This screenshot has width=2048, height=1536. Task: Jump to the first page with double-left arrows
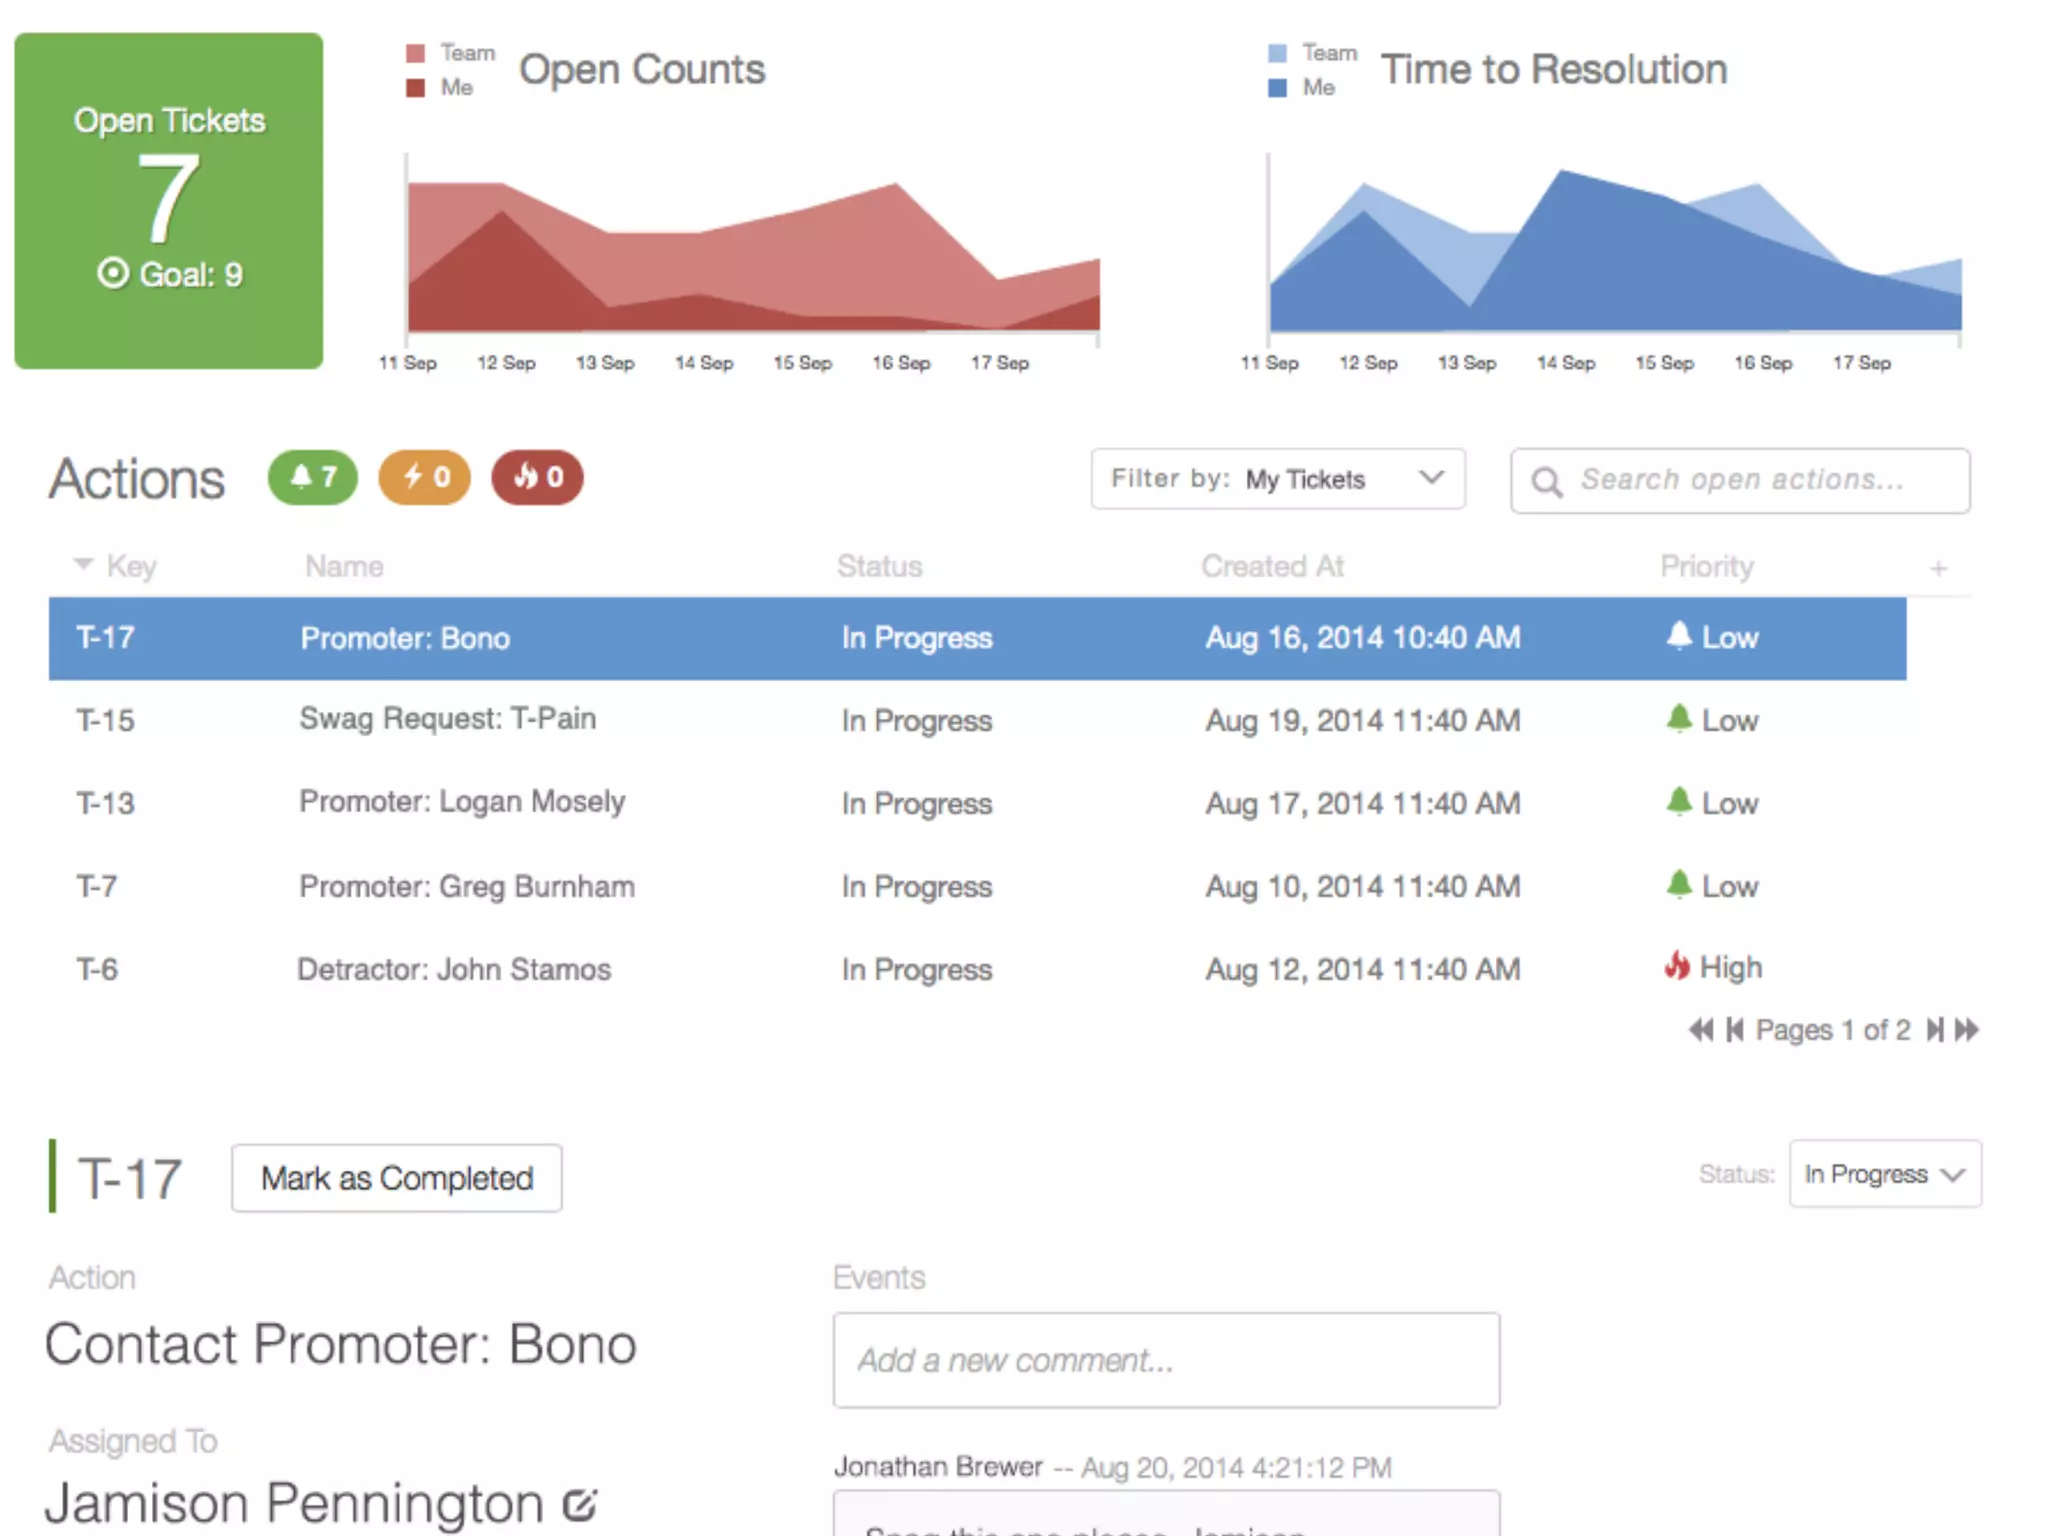[x=1700, y=1030]
